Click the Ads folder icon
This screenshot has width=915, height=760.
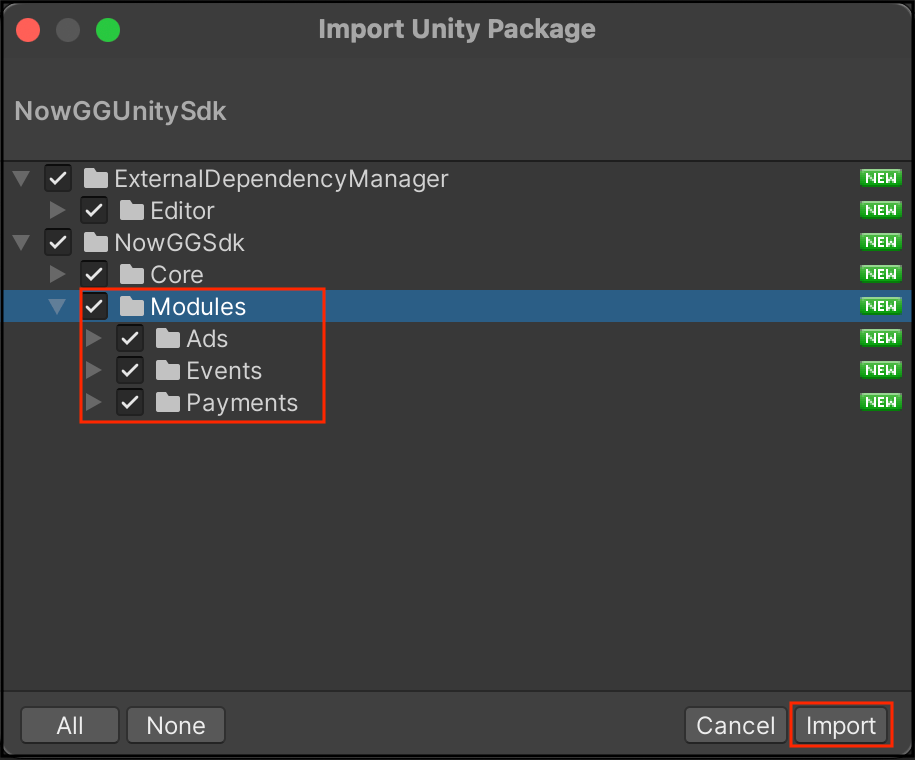(x=168, y=339)
